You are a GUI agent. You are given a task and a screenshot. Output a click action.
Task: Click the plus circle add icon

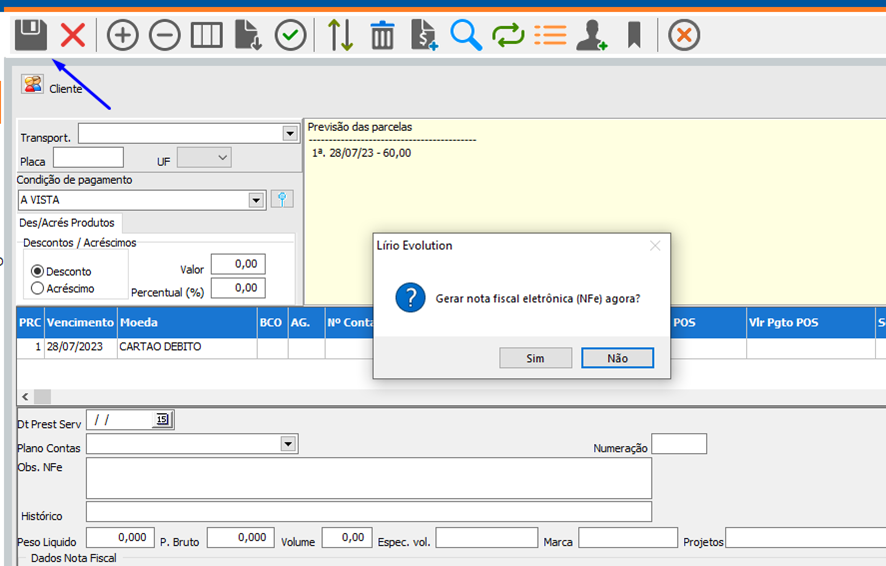(x=122, y=36)
